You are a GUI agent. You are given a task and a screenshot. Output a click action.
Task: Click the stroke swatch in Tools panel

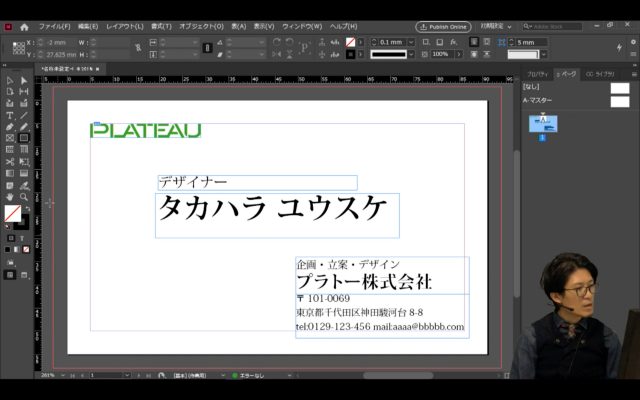click(x=23, y=222)
